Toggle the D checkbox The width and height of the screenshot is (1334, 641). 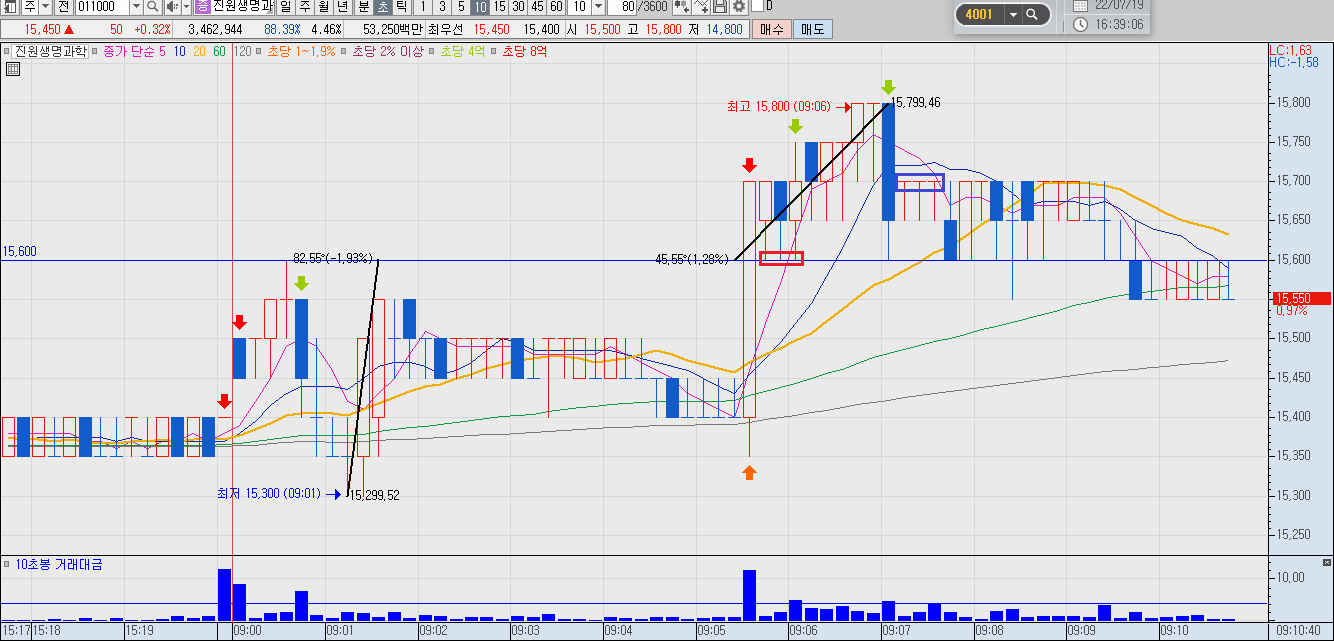(x=758, y=6)
